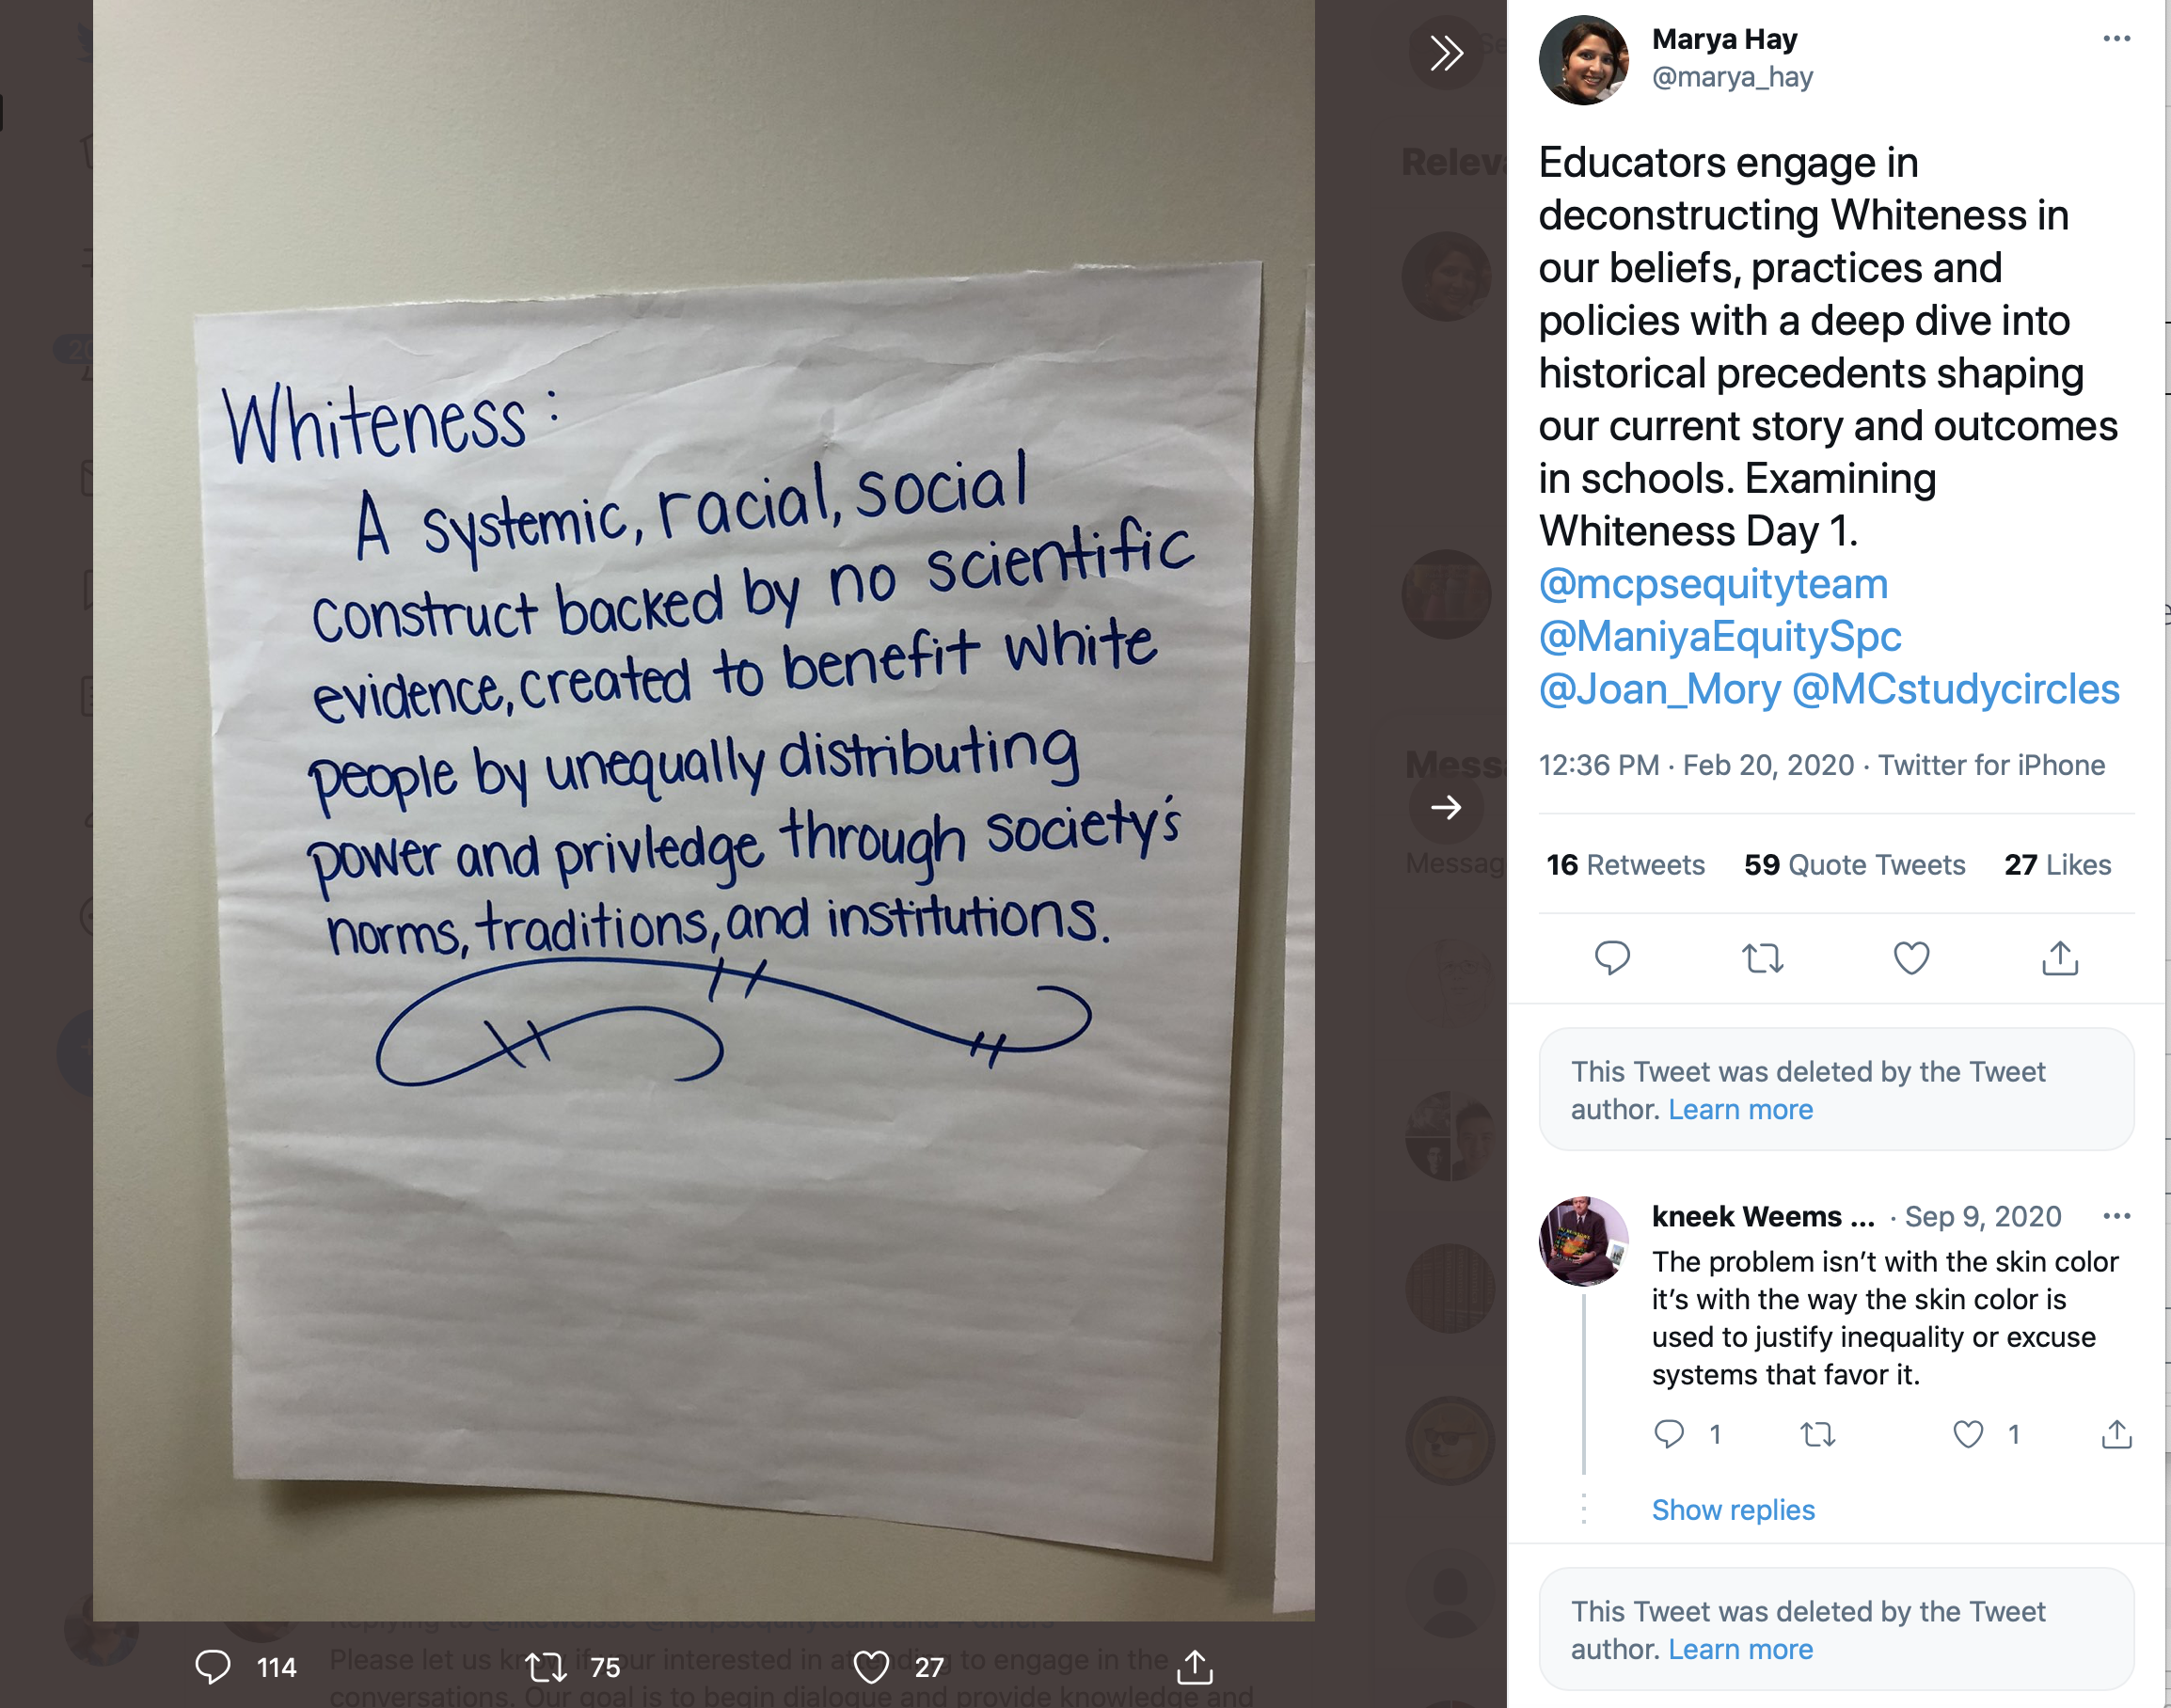The image size is (2171, 1708).
Task: Open more options on kneek Weems reply
Action: [x=2116, y=1216]
